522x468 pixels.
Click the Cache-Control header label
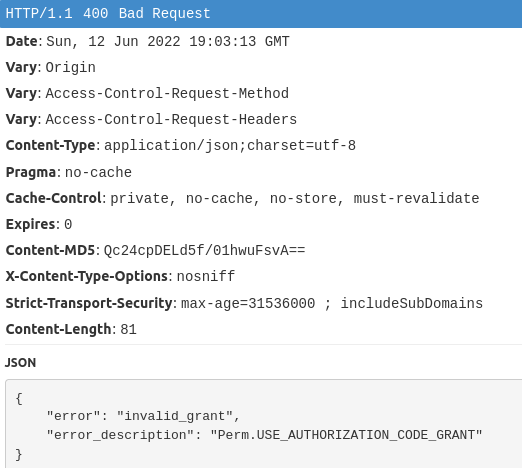(x=54, y=198)
